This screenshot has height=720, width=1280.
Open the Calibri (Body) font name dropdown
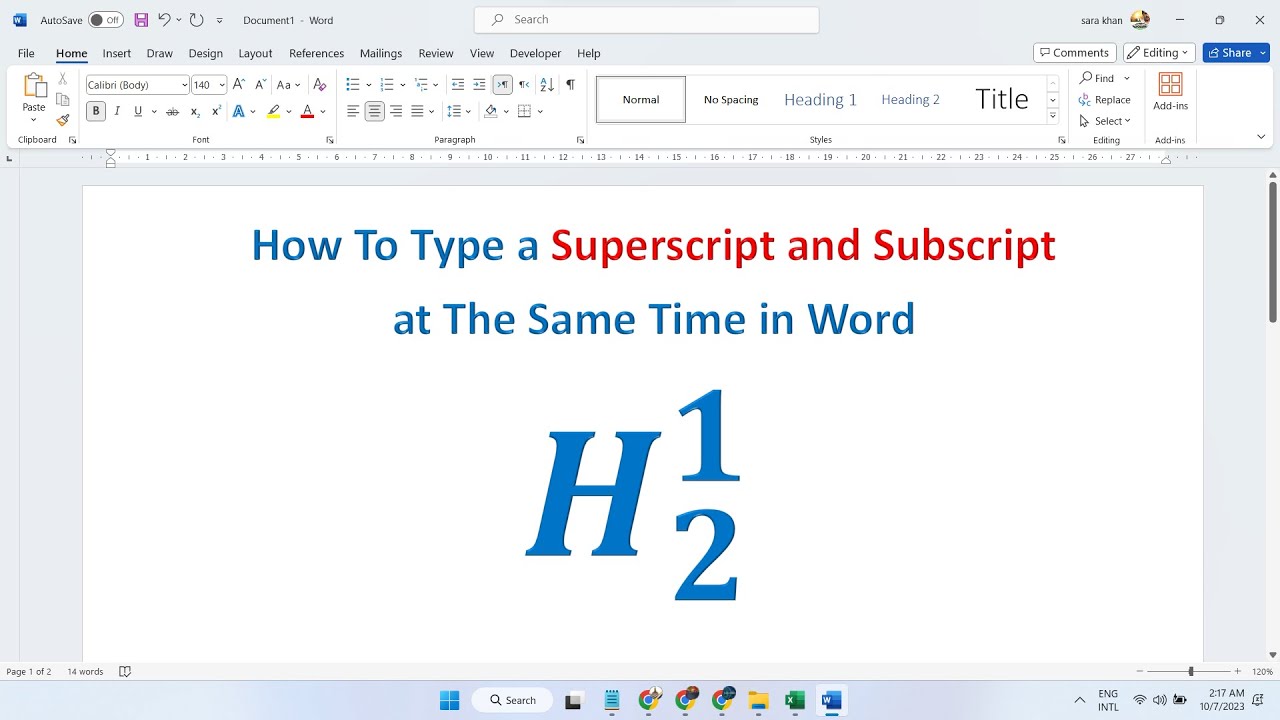[x=184, y=85]
